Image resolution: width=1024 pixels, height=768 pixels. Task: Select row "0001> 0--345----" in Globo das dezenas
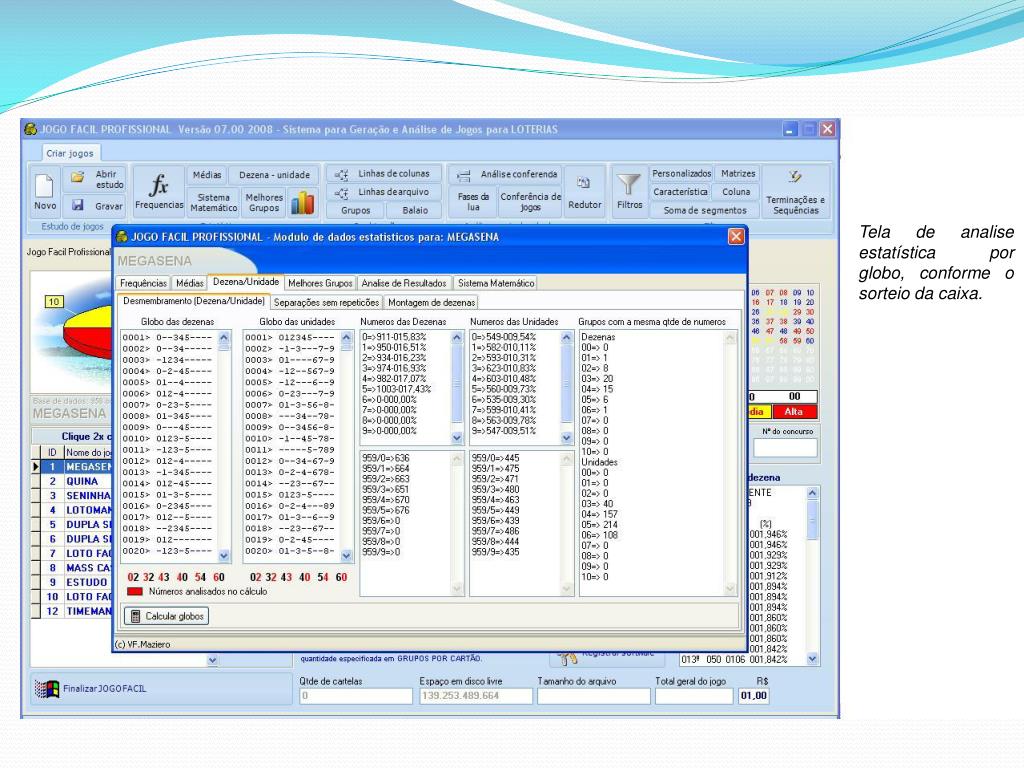point(169,338)
